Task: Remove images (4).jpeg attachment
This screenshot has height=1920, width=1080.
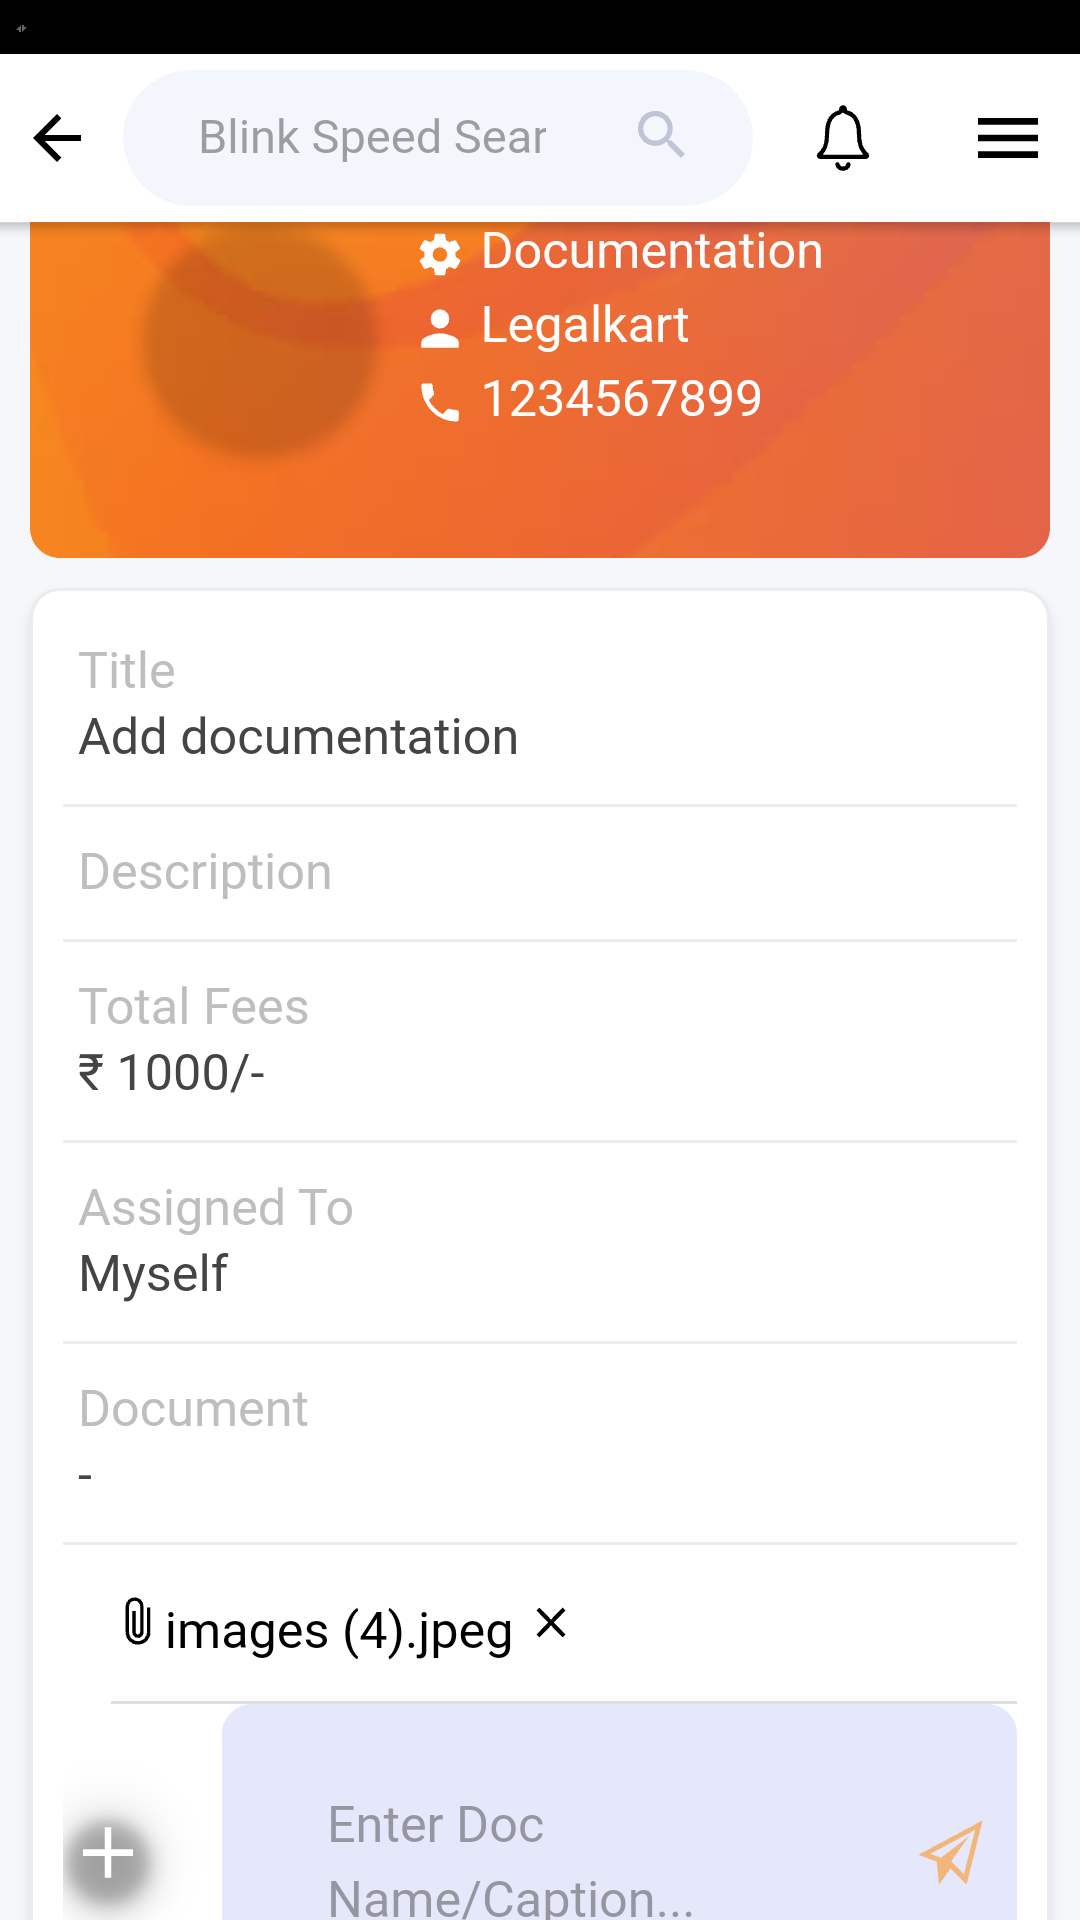Action: click(x=551, y=1622)
